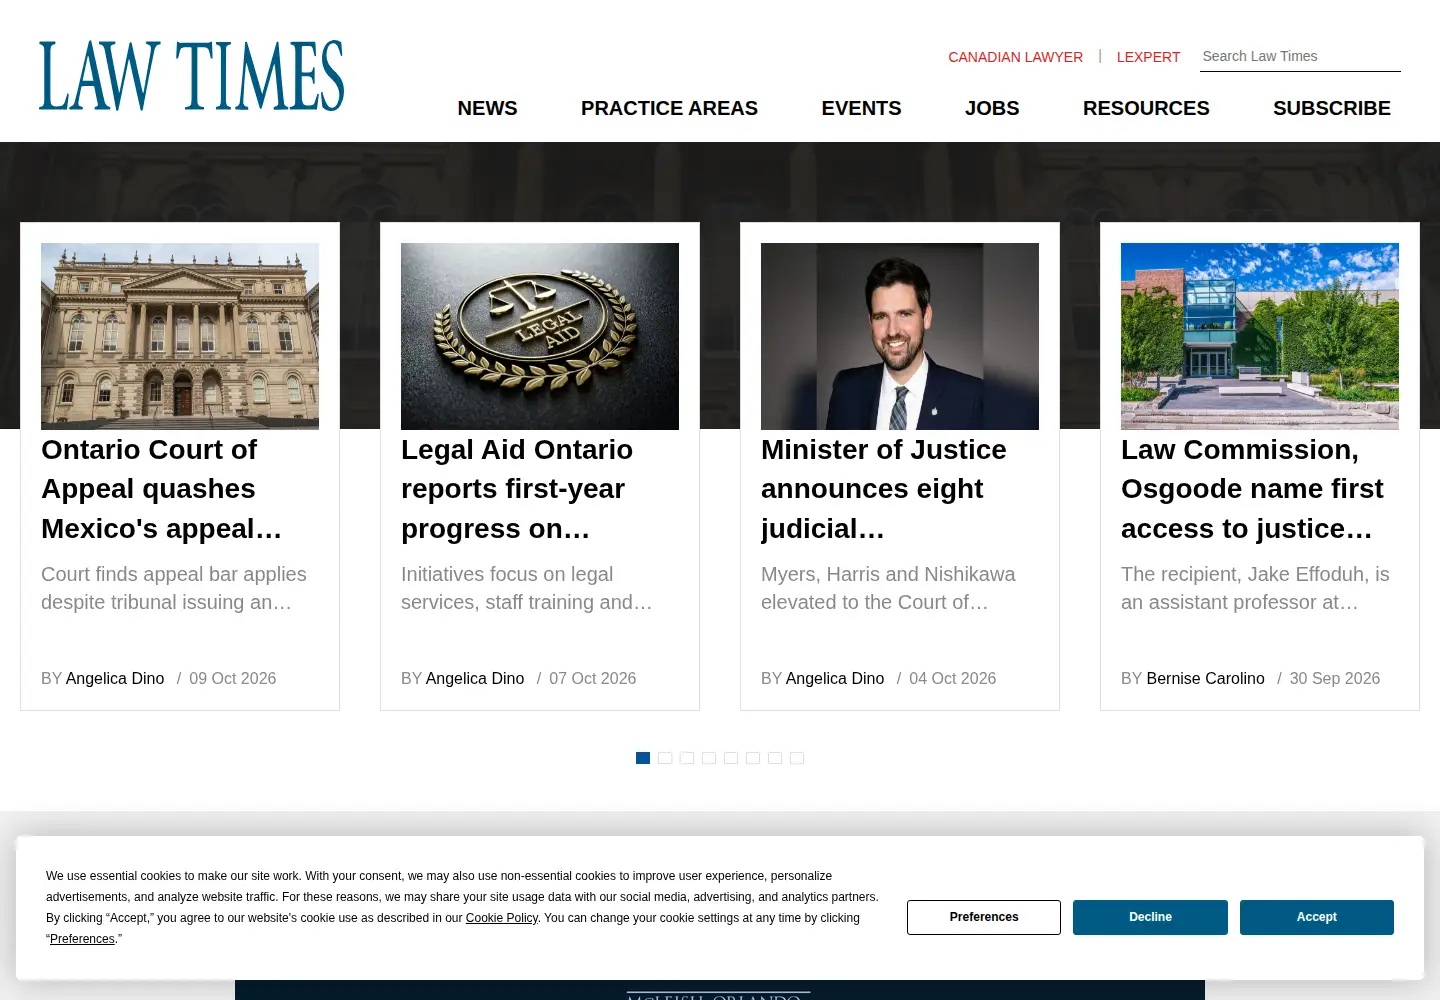Click 'The recipient, Jake Effoduh' summary
The image size is (1440, 1000).
pyautogui.click(x=1255, y=588)
